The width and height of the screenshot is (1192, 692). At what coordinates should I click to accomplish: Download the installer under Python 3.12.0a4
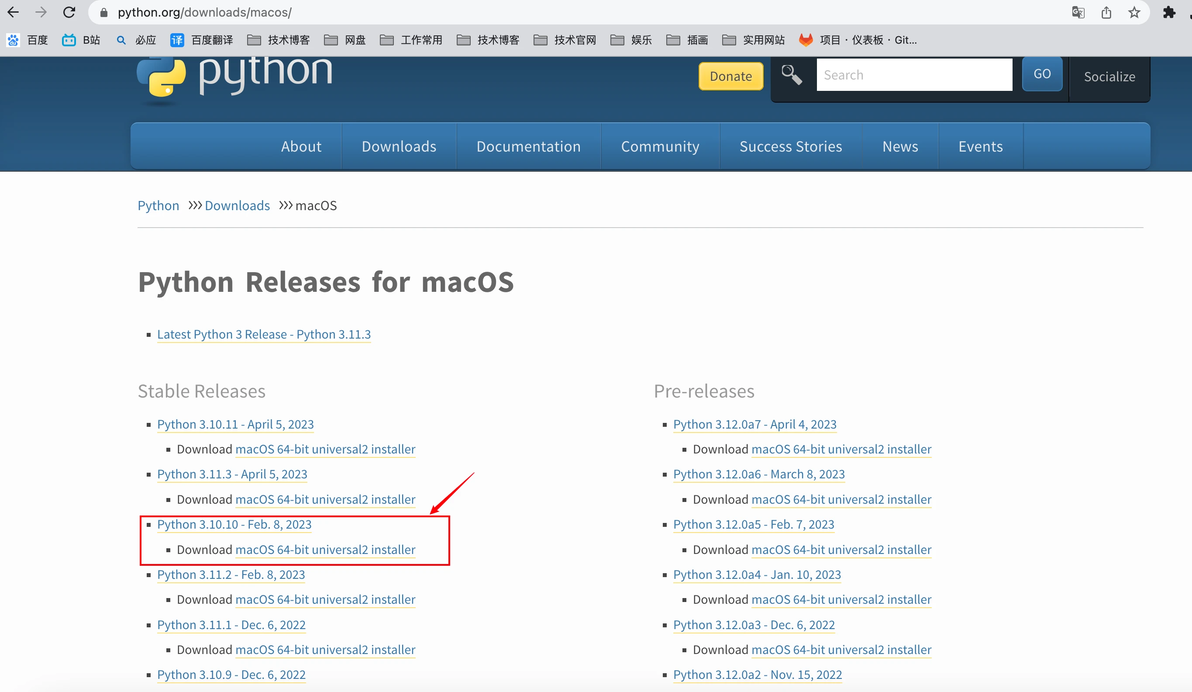[842, 600]
